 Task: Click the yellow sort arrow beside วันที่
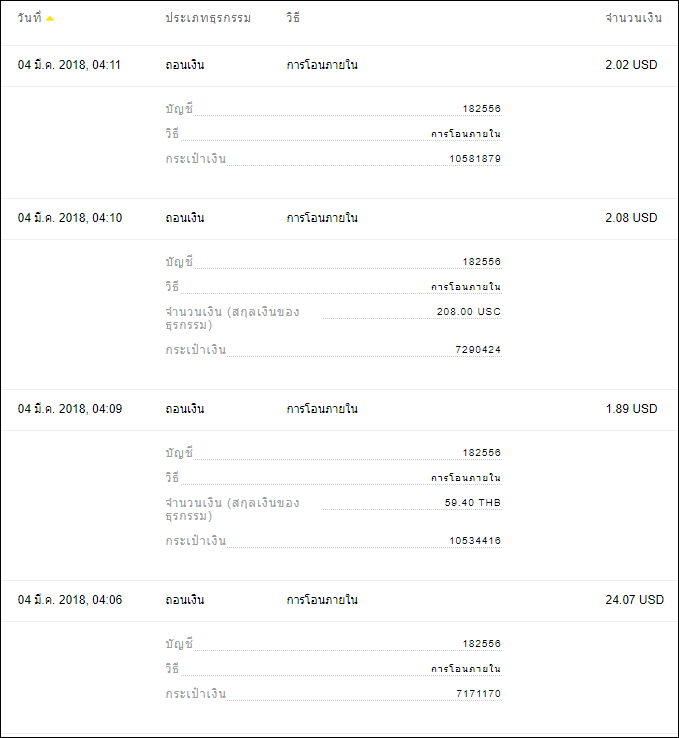coord(50,19)
